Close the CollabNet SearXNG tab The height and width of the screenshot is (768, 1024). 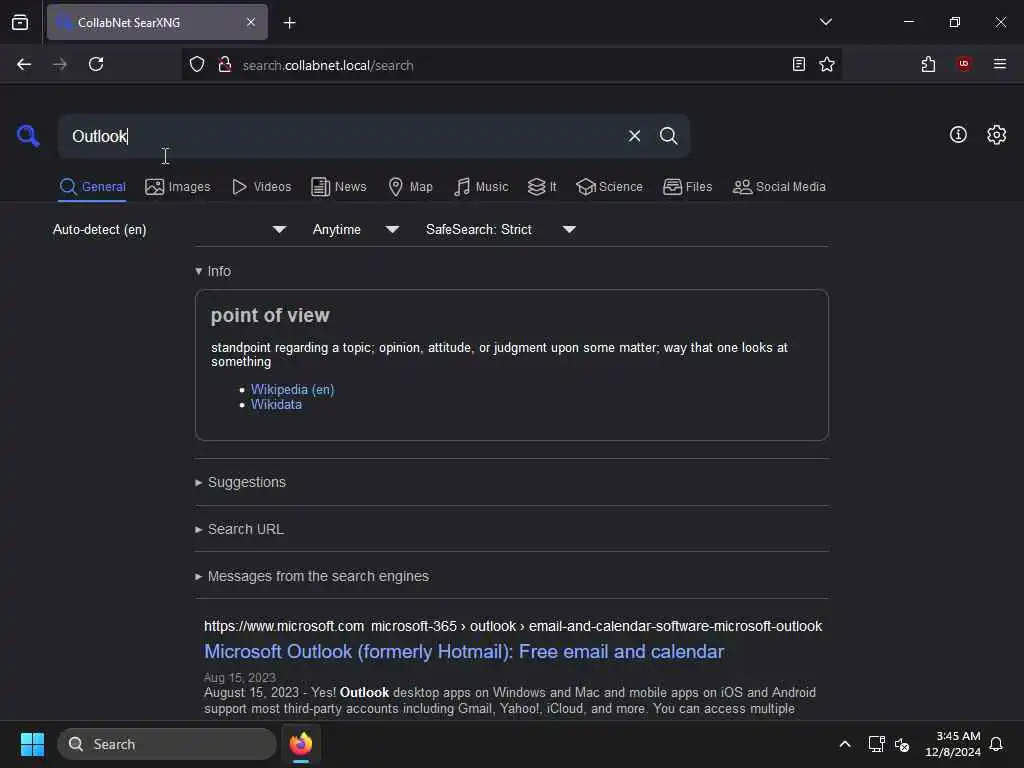(251, 22)
